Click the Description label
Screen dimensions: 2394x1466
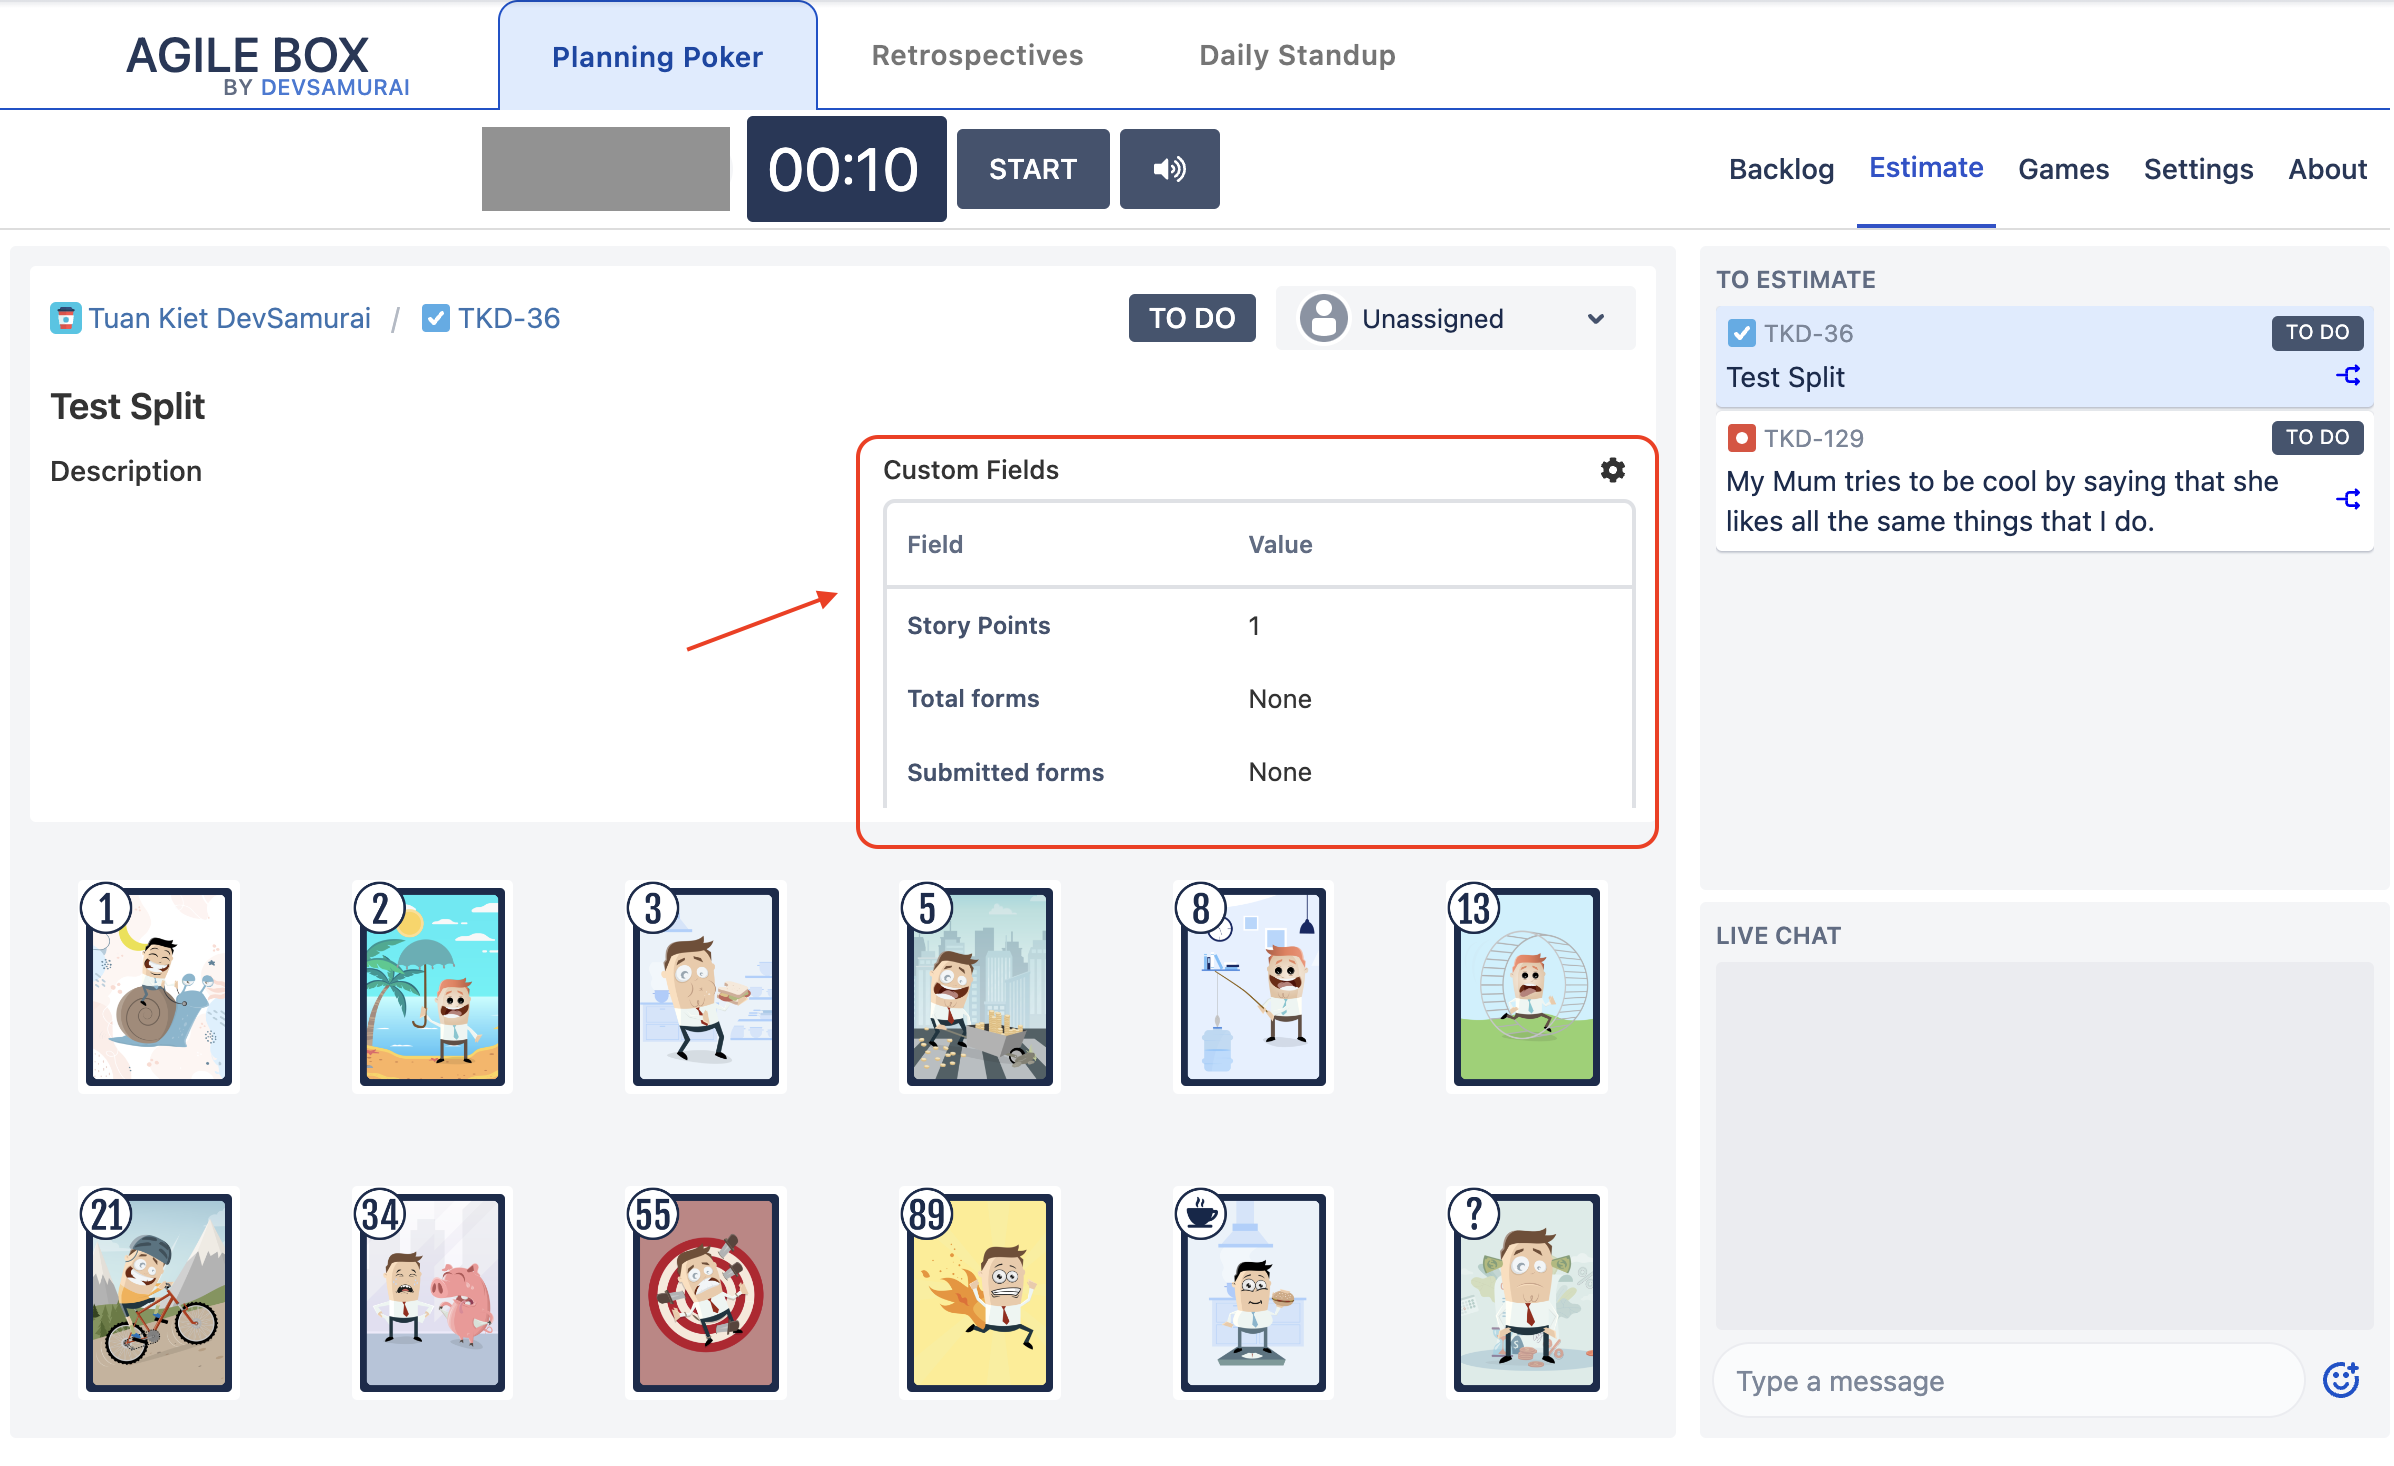point(126,471)
